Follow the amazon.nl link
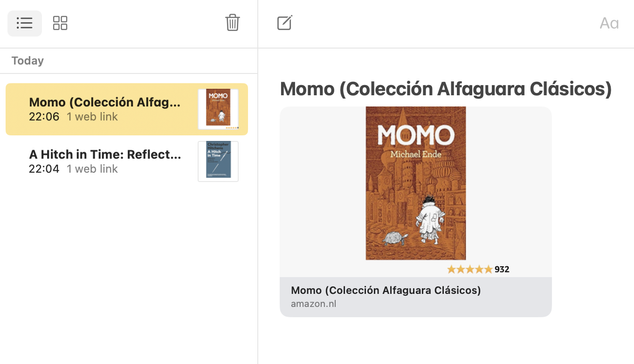 pyautogui.click(x=313, y=304)
